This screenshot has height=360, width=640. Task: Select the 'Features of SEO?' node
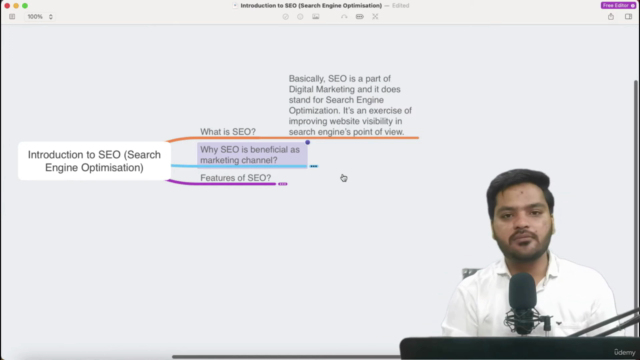coord(236,178)
